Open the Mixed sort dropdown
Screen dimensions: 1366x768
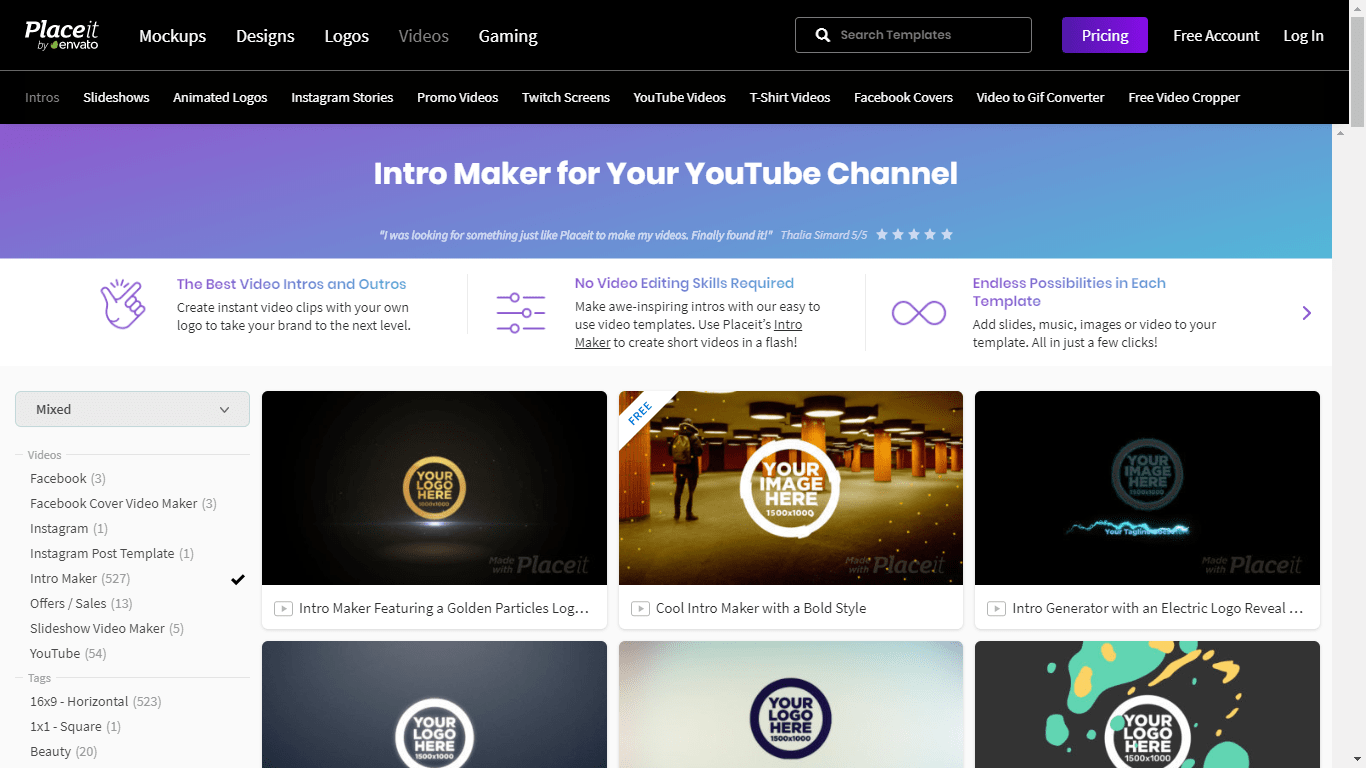point(132,409)
